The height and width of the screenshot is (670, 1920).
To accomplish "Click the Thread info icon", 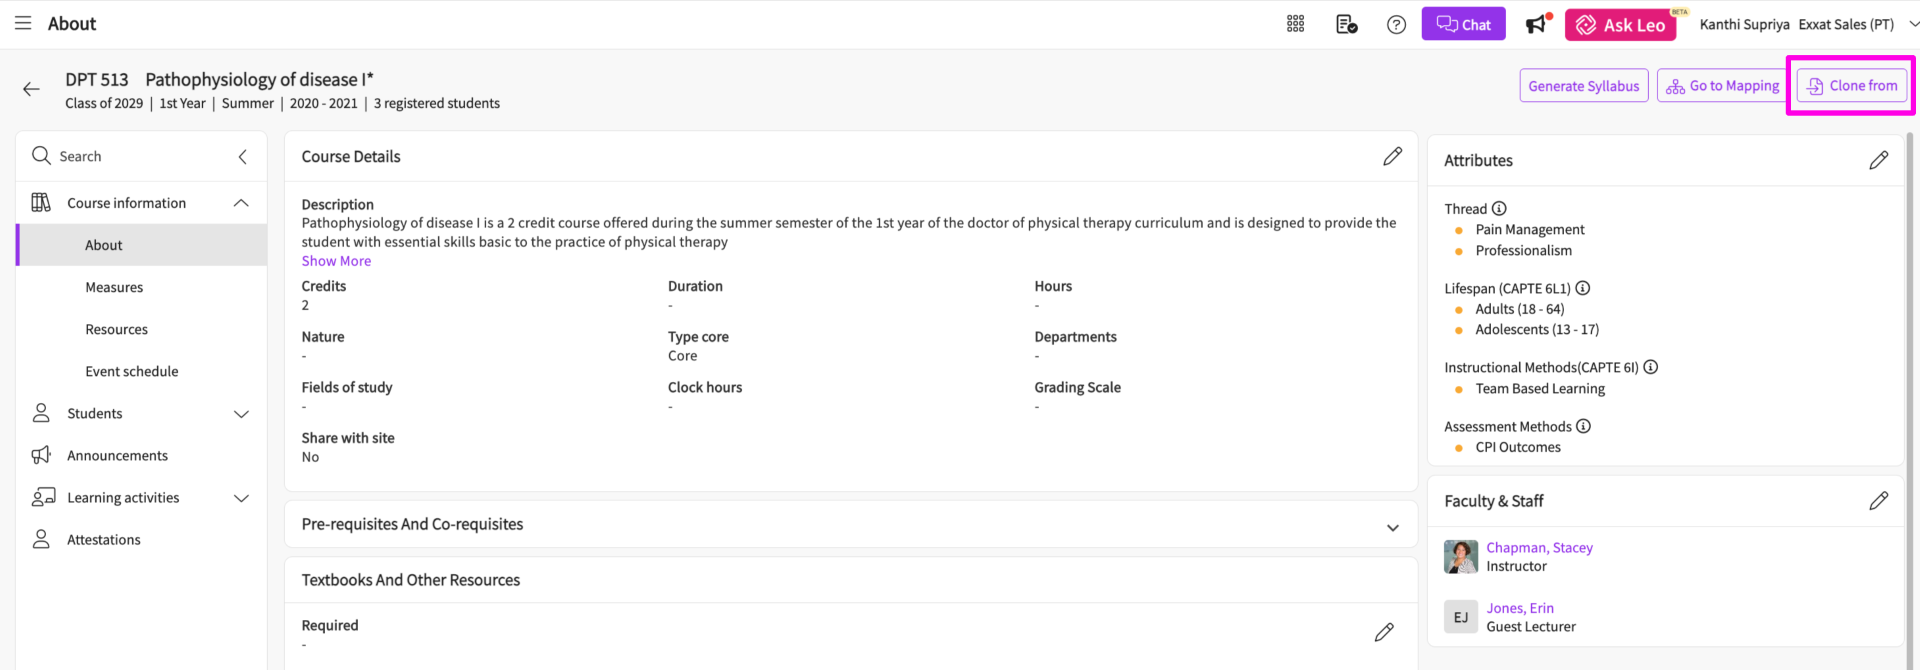I will 1499,209.
